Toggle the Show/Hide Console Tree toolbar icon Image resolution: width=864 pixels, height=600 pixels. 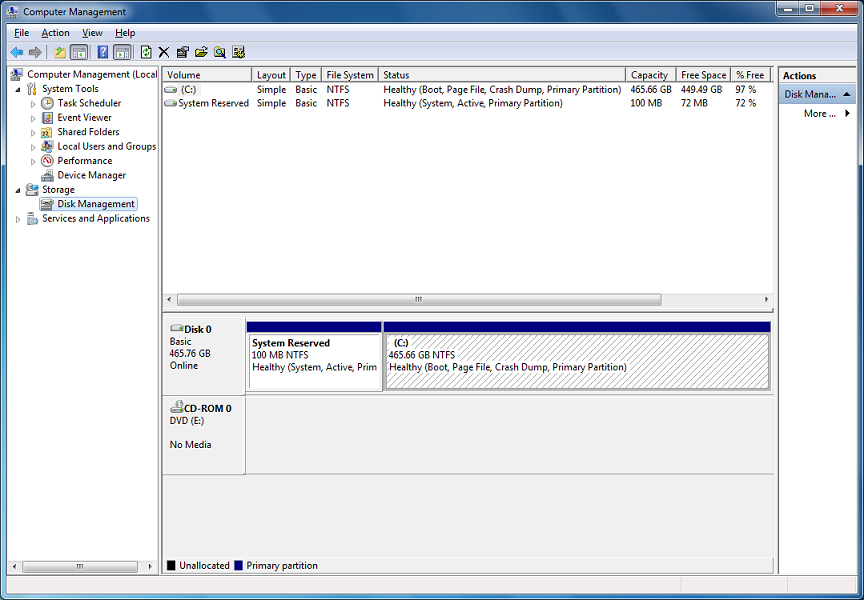pyautogui.click(x=77, y=51)
